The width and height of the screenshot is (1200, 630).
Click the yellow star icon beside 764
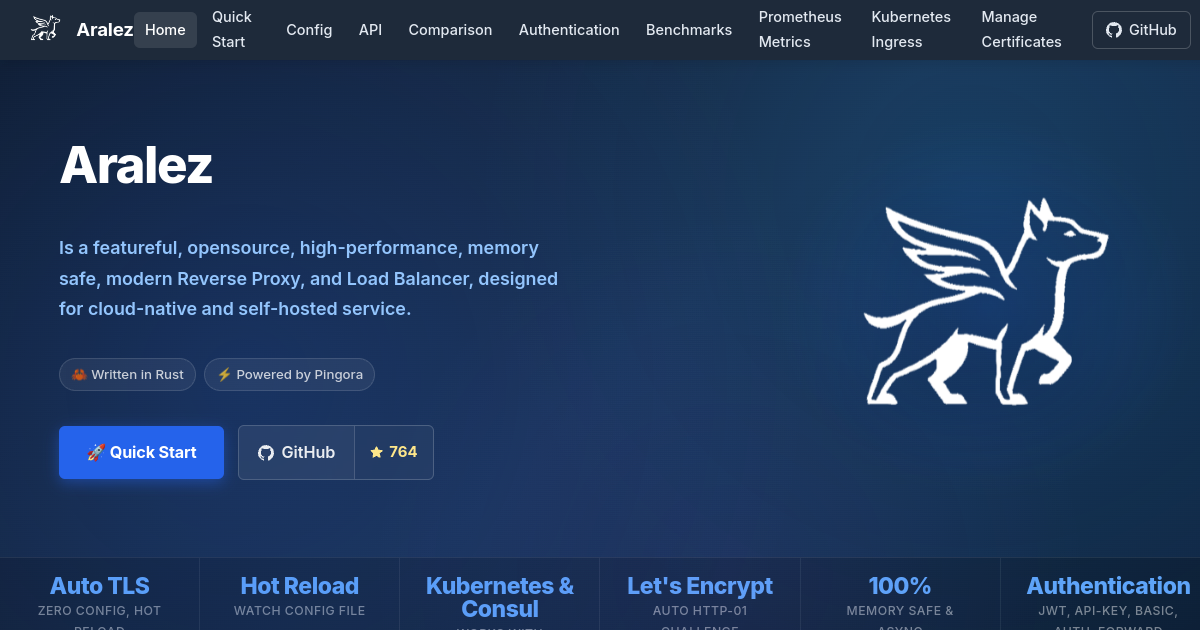(x=377, y=452)
